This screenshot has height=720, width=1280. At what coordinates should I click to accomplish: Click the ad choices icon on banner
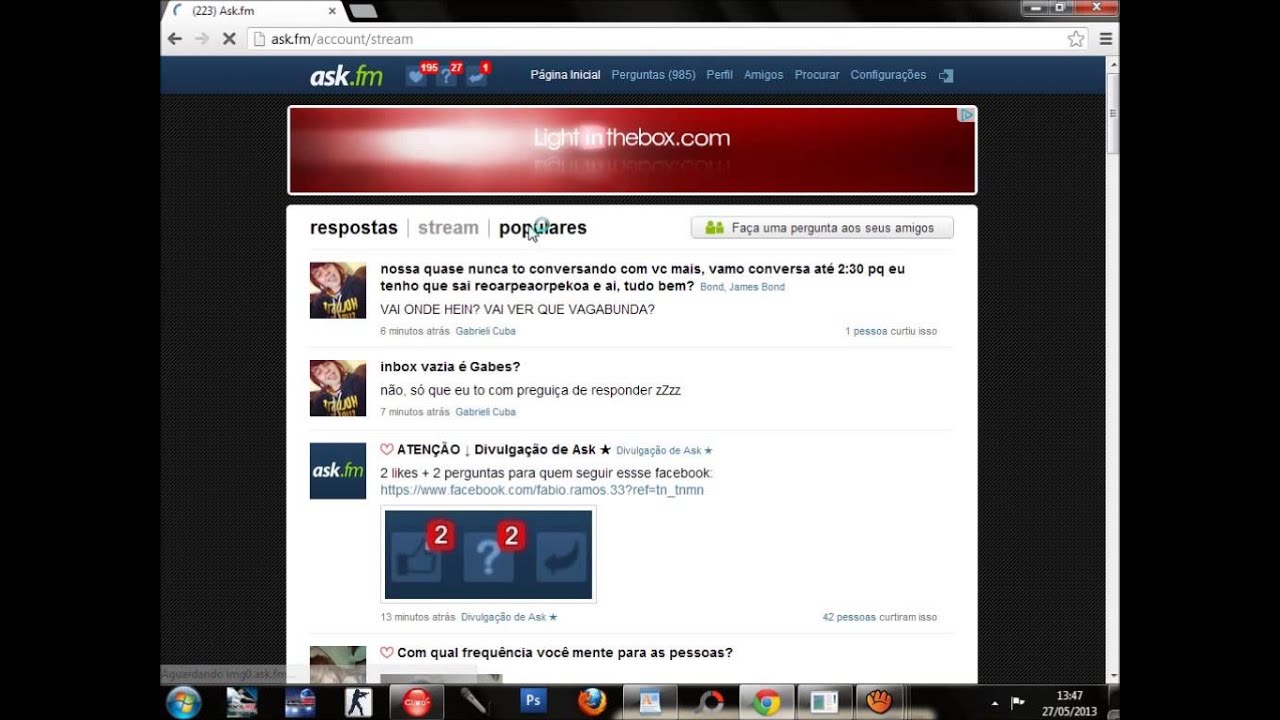967,115
